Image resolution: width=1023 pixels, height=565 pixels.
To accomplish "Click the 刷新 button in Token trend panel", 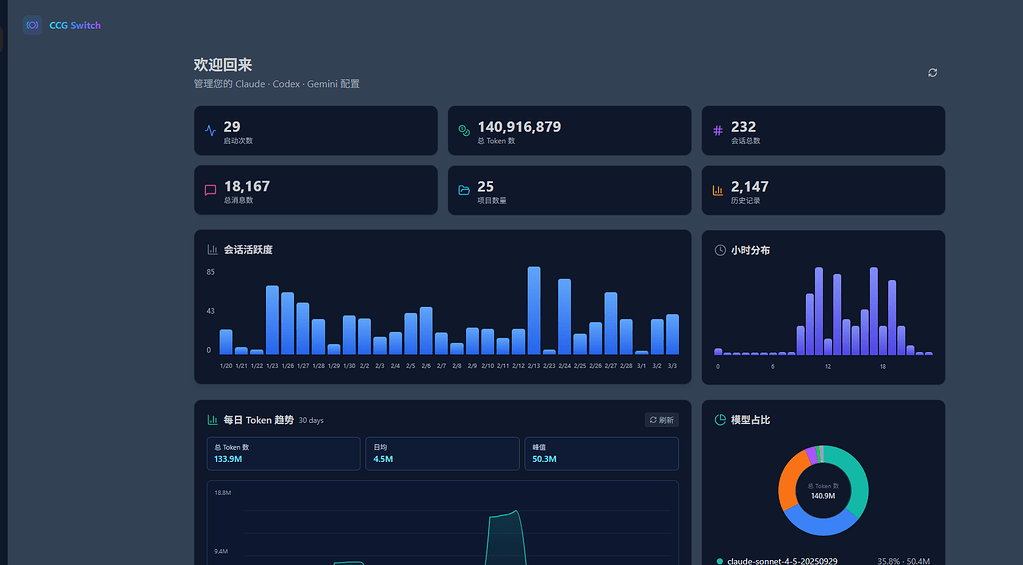I will 662,420.
